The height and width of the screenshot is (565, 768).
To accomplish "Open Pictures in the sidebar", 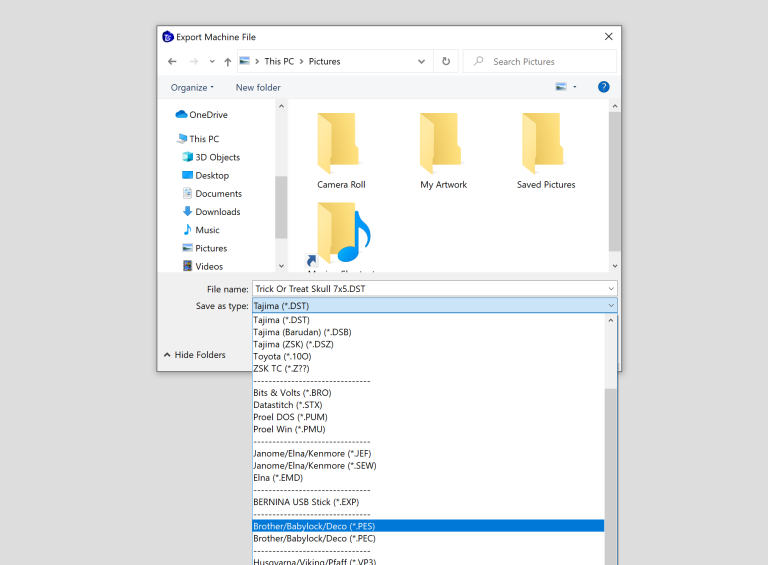I will [x=205, y=248].
